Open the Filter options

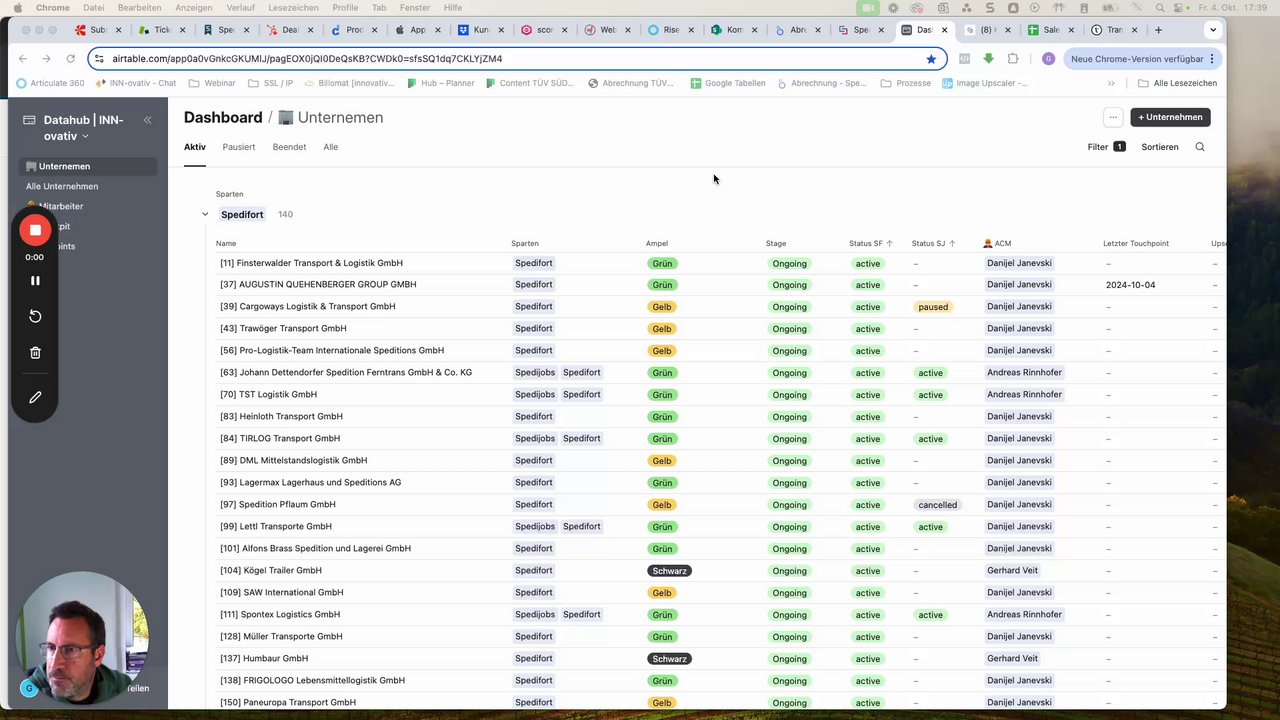pos(1106,147)
